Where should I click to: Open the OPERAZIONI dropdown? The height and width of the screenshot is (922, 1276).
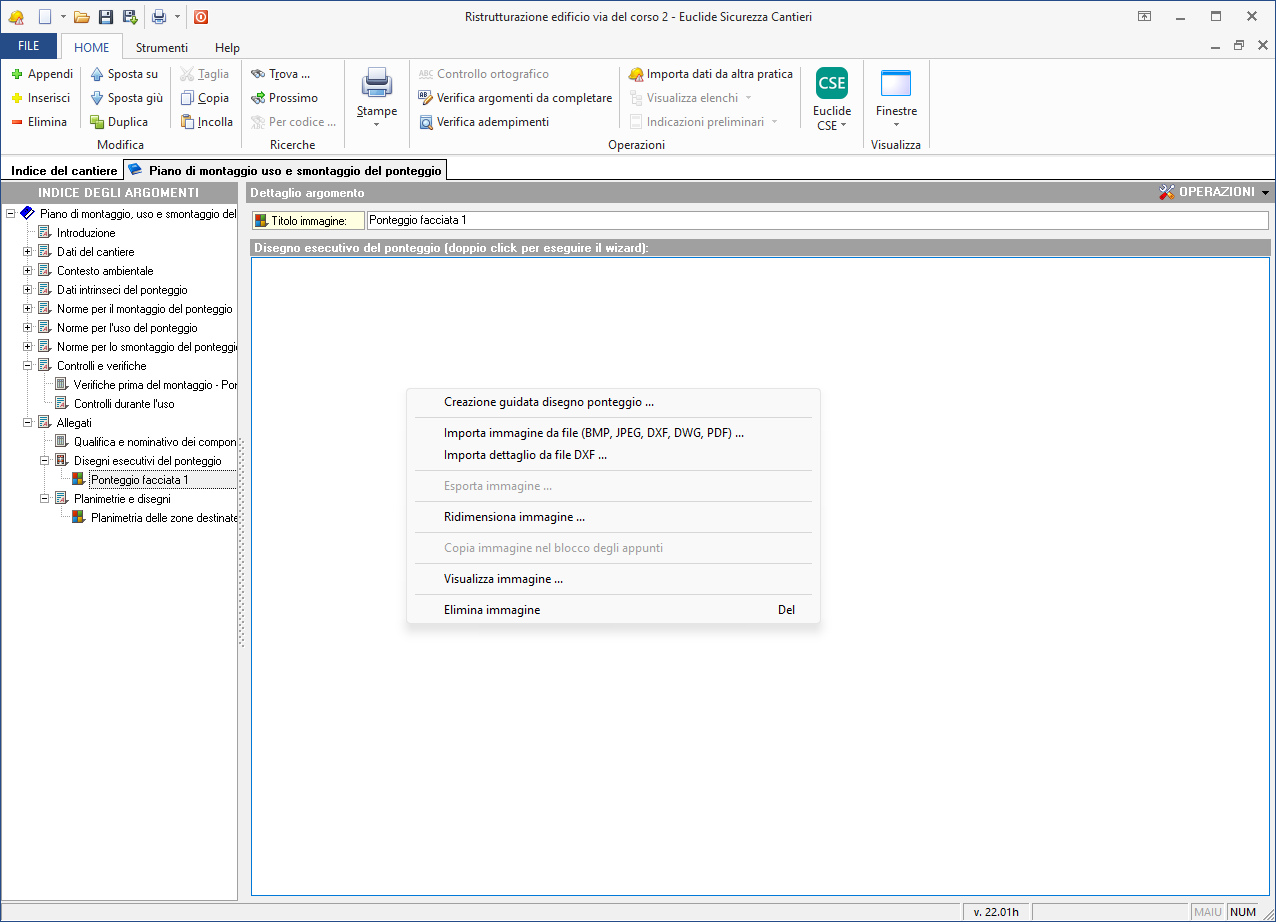pyautogui.click(x=1214, y=192)
